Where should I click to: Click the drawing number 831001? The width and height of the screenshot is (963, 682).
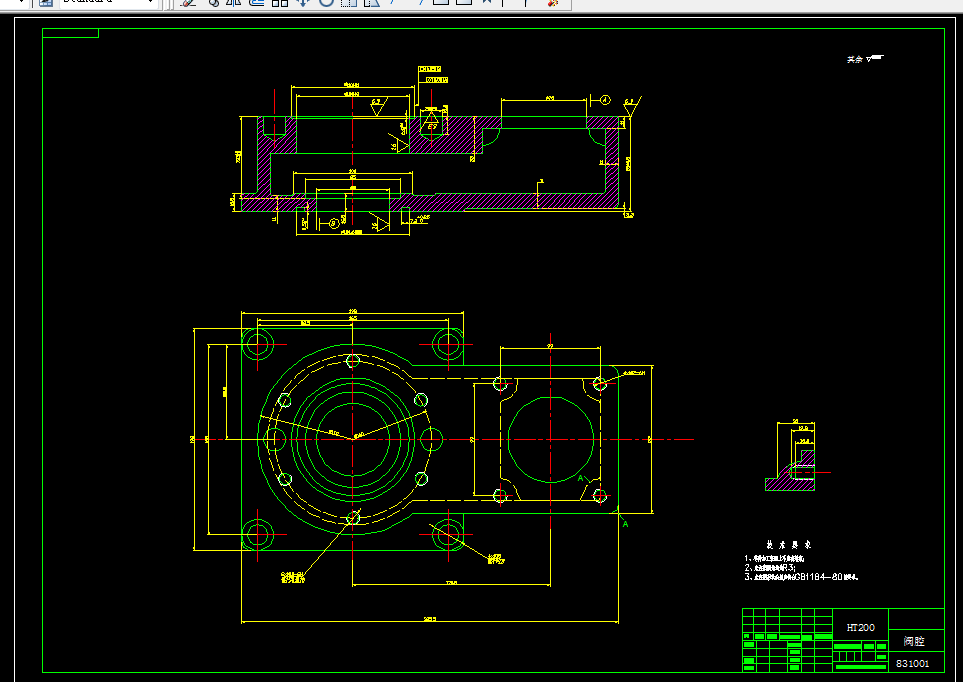point(912,664)
